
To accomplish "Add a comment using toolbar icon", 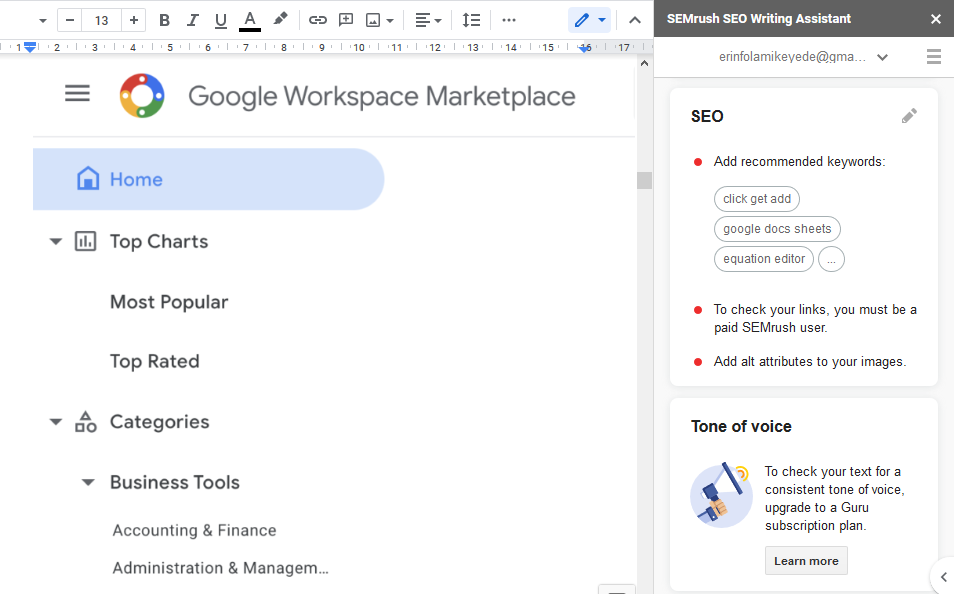I will [346, 20].
